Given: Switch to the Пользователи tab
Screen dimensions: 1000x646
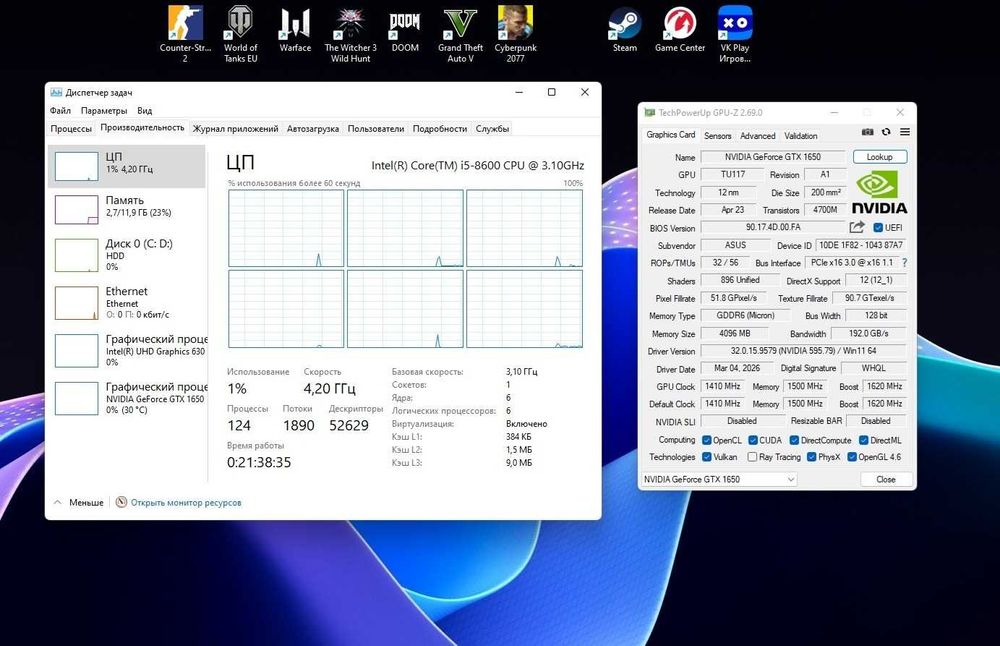Looking at the screenshot, I should [376, 128].
